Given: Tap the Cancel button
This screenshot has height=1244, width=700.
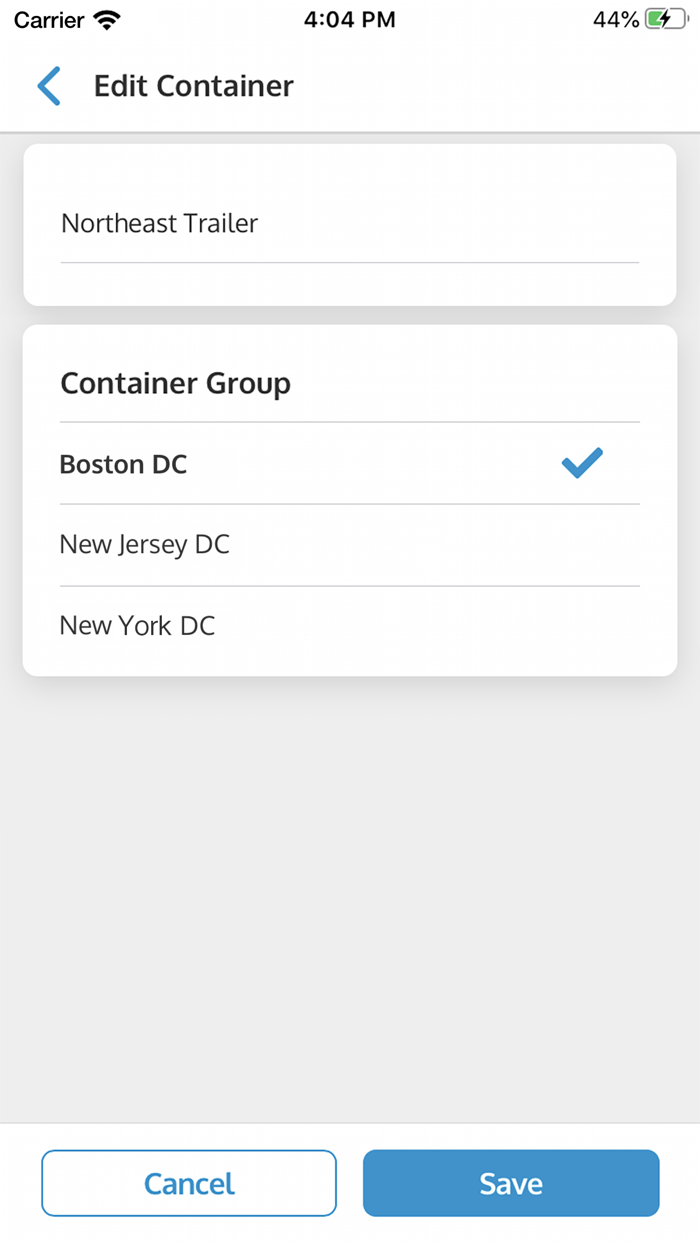Looking at the screenshot, I should click(189, 1183).
